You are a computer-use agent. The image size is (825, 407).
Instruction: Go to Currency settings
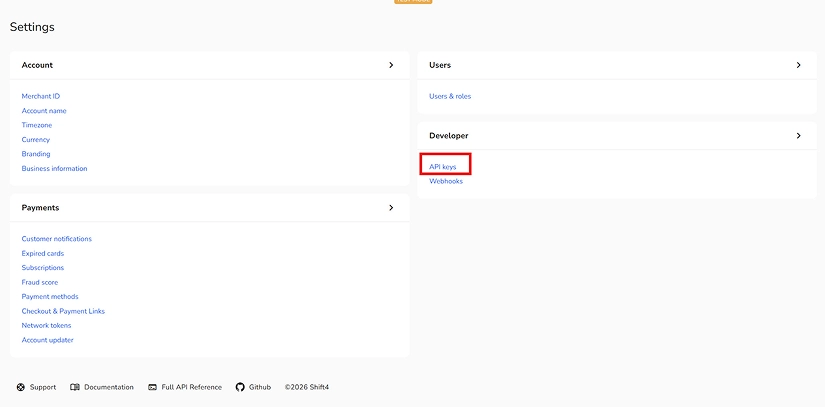tap(36, 140)
